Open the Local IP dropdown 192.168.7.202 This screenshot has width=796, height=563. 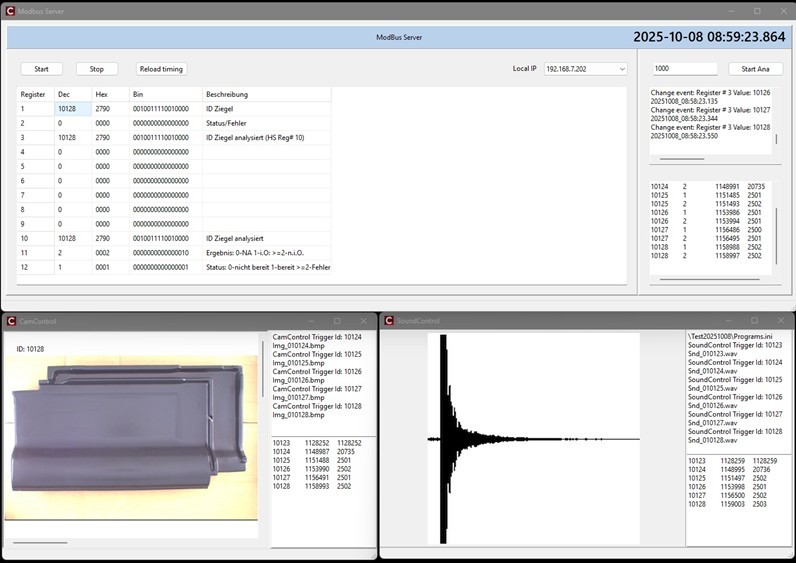[x=586, y=69]
